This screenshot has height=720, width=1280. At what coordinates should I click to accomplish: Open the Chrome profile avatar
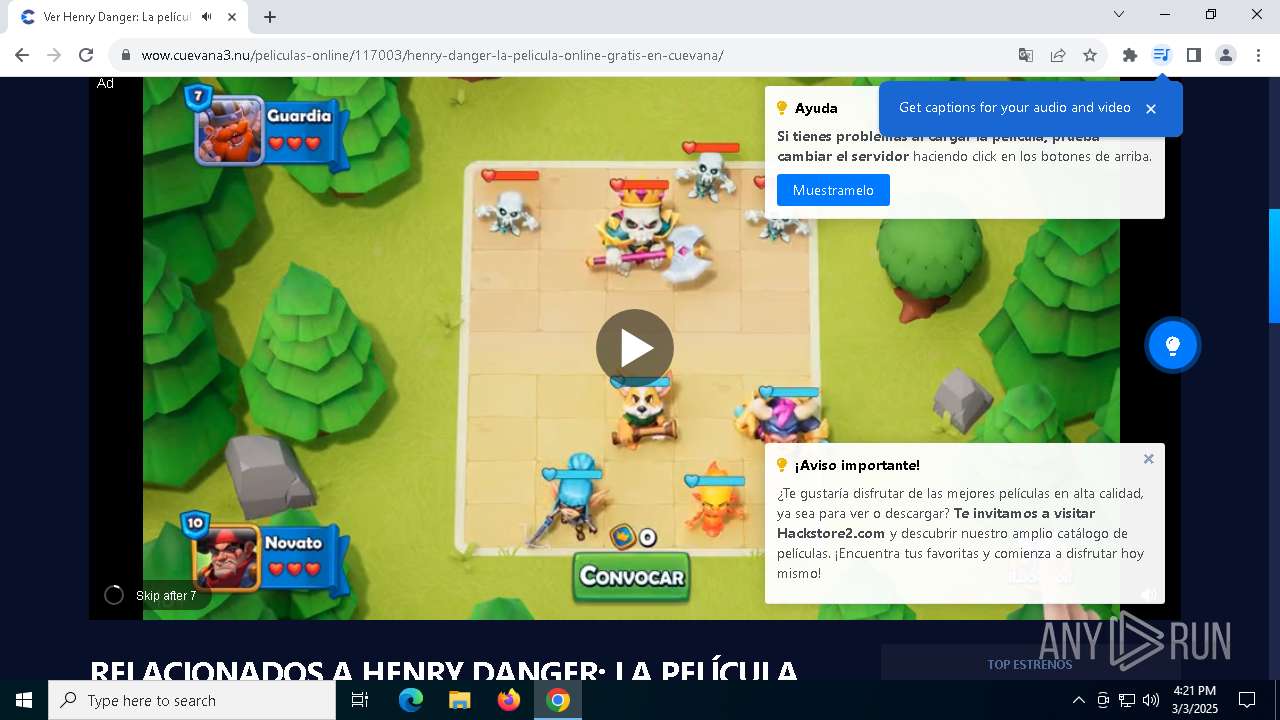pyautogui.click(x=1225, y=55)
